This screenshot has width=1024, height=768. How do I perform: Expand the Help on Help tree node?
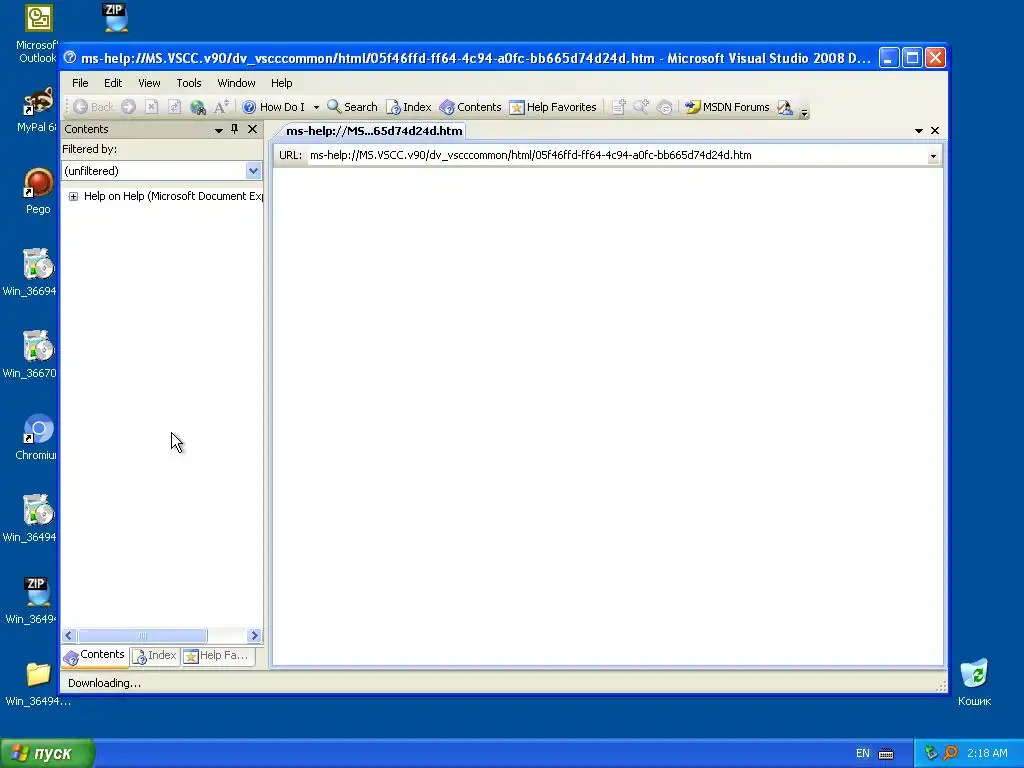73,197
